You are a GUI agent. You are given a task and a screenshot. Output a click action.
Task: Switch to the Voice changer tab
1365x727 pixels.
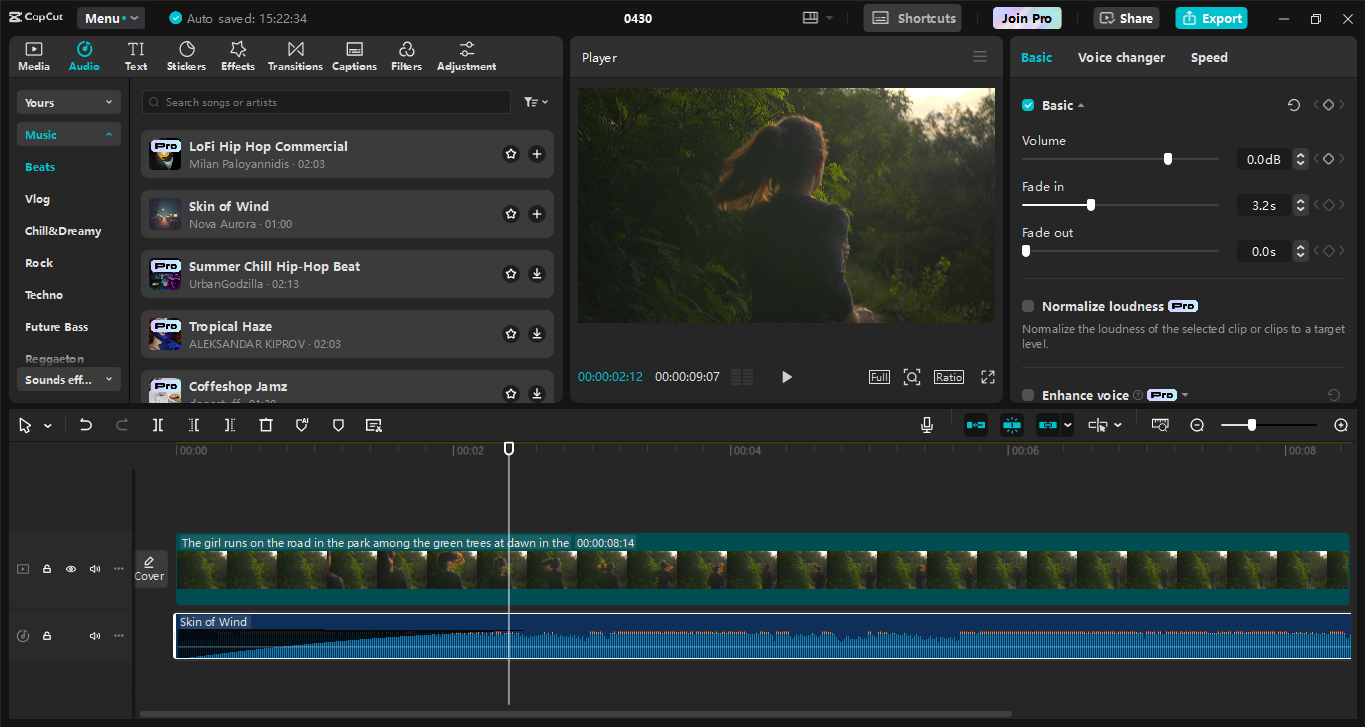click(x=1121, y=57)
